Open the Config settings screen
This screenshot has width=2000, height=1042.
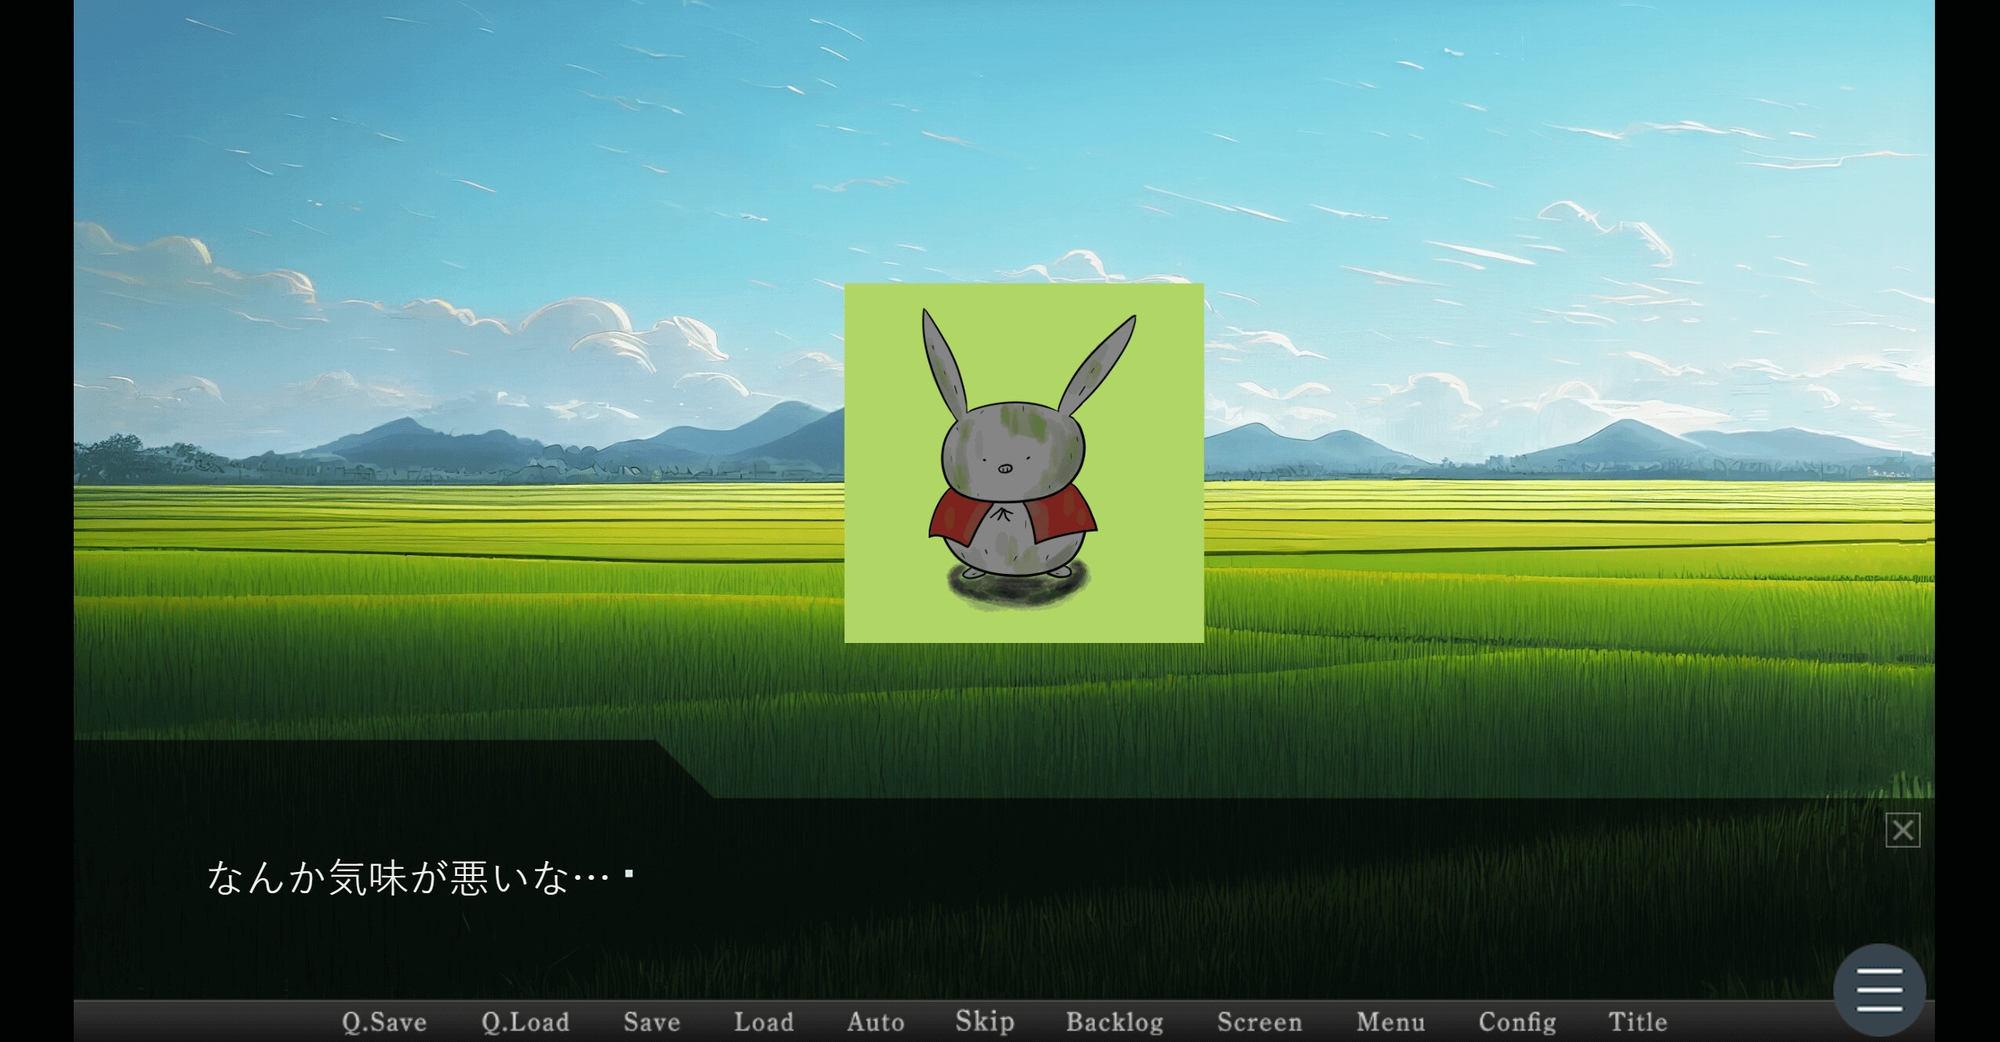tap(1516, 1021)
